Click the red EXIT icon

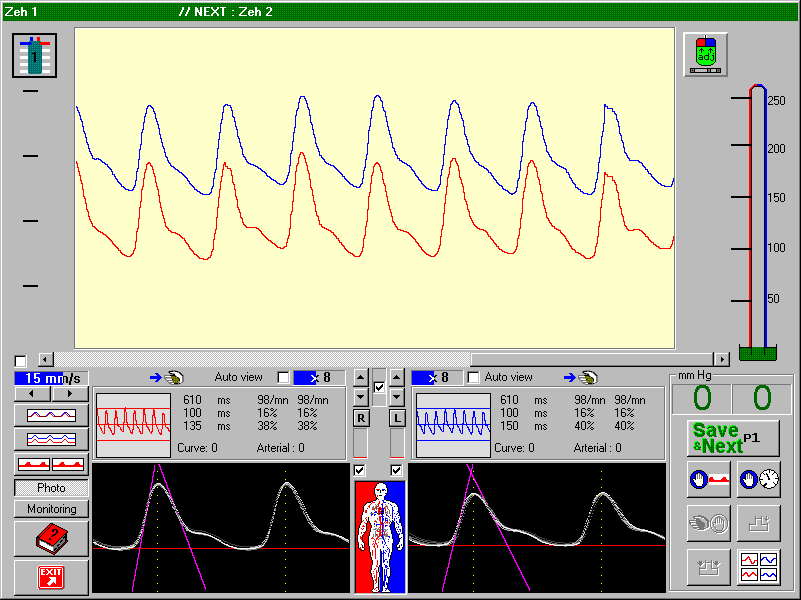click(51, 578)
